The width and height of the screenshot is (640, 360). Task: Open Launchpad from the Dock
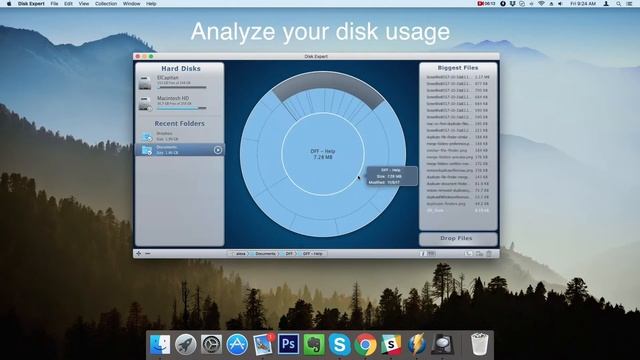186,344
